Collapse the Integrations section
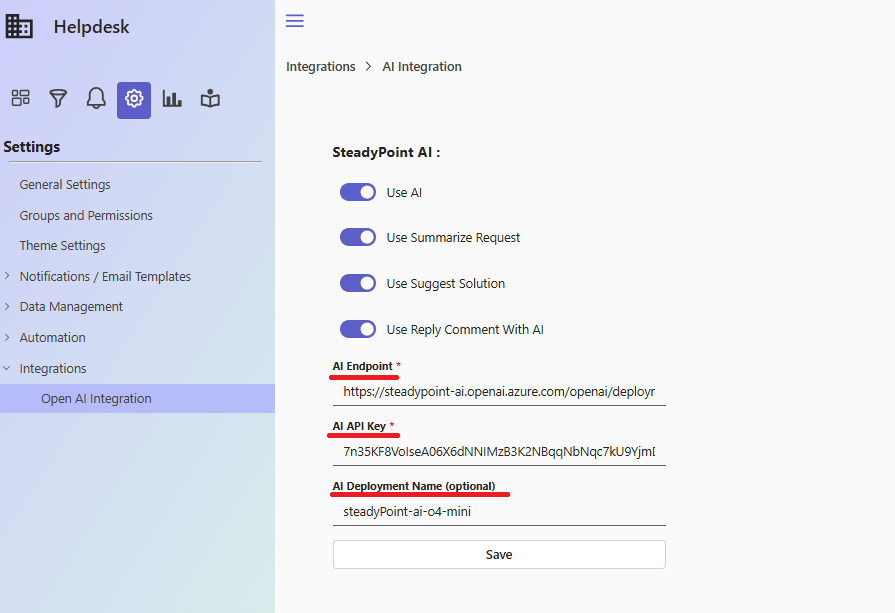This screenshot has width=895, height=613. 8,368
